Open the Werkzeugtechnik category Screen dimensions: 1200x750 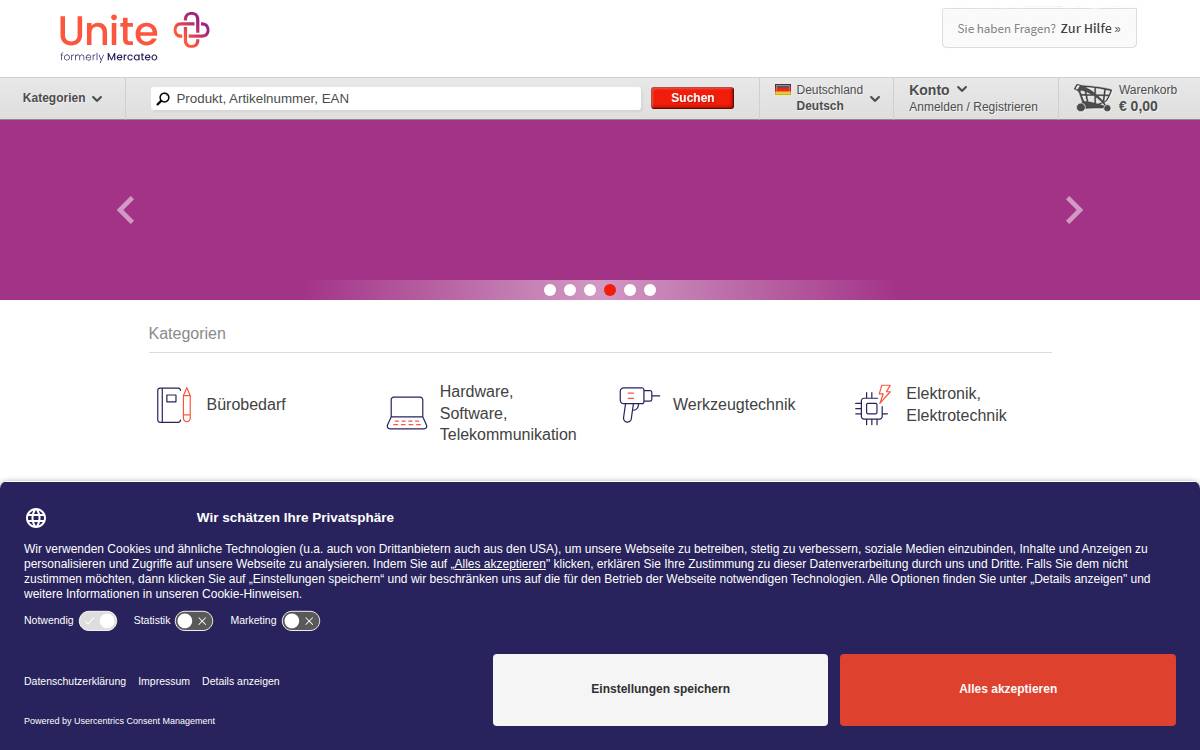click(734, 405)
